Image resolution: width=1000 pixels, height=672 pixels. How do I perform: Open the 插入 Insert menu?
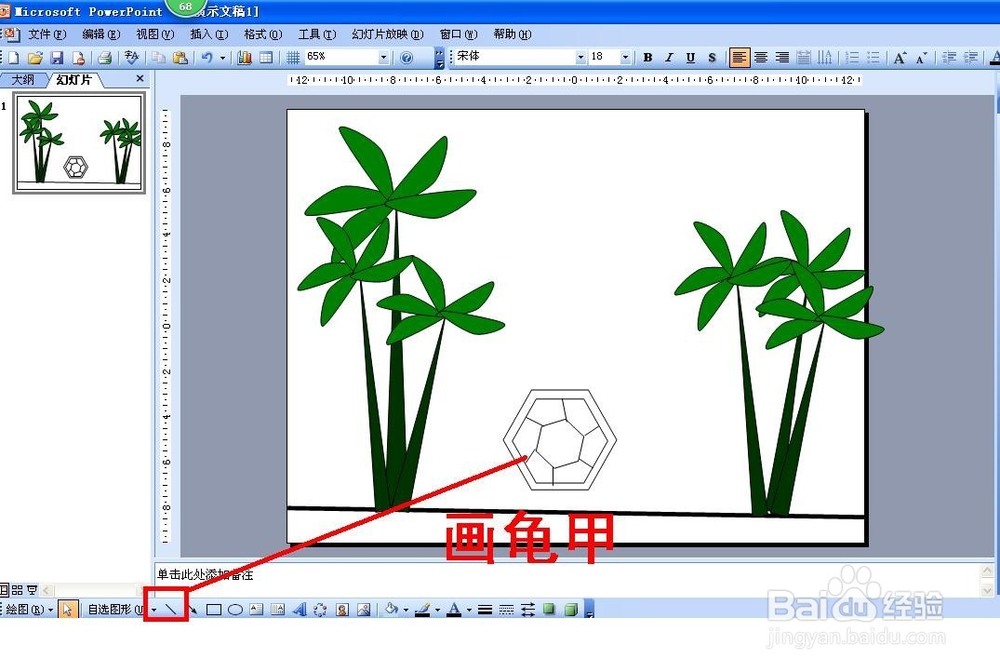(209, 34)
